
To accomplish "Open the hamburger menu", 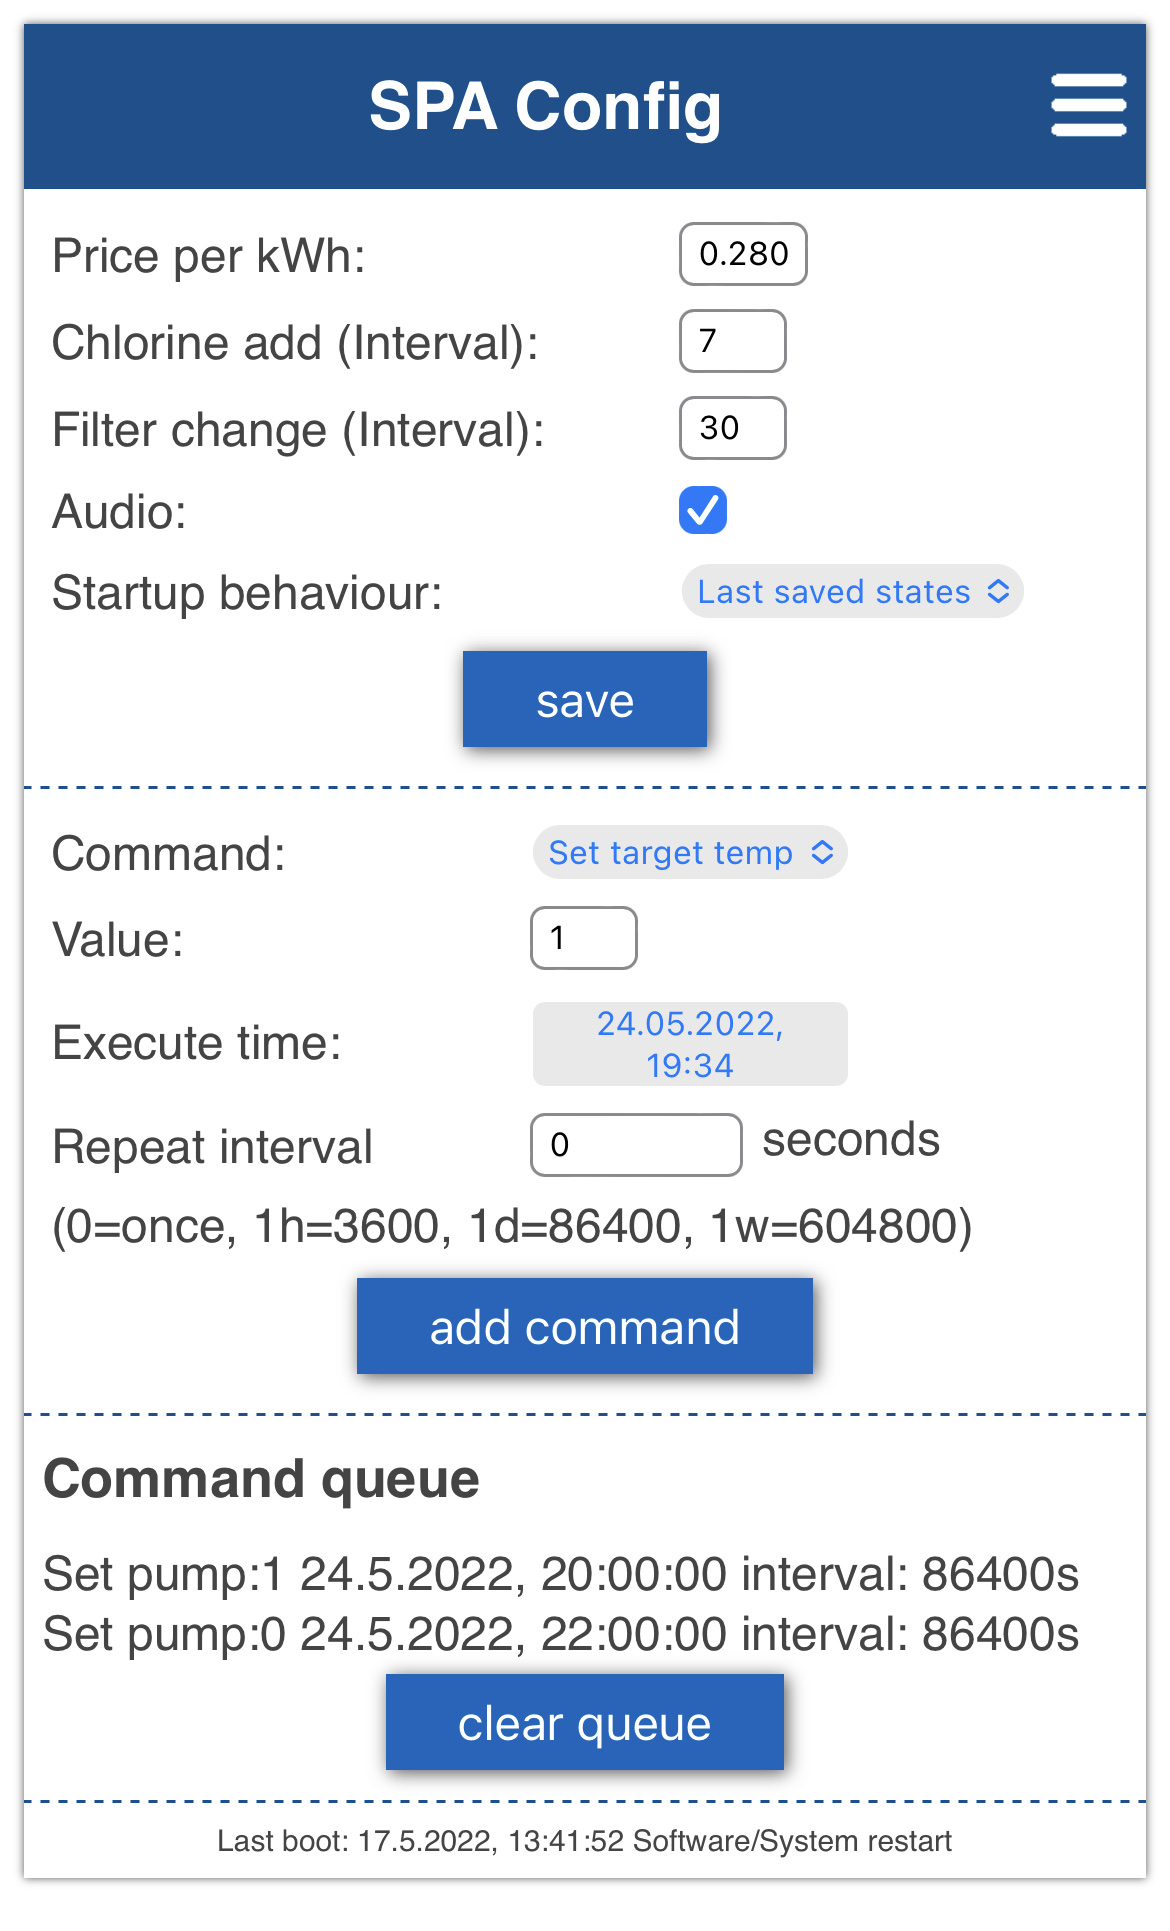I will [x=1088, y=105].
